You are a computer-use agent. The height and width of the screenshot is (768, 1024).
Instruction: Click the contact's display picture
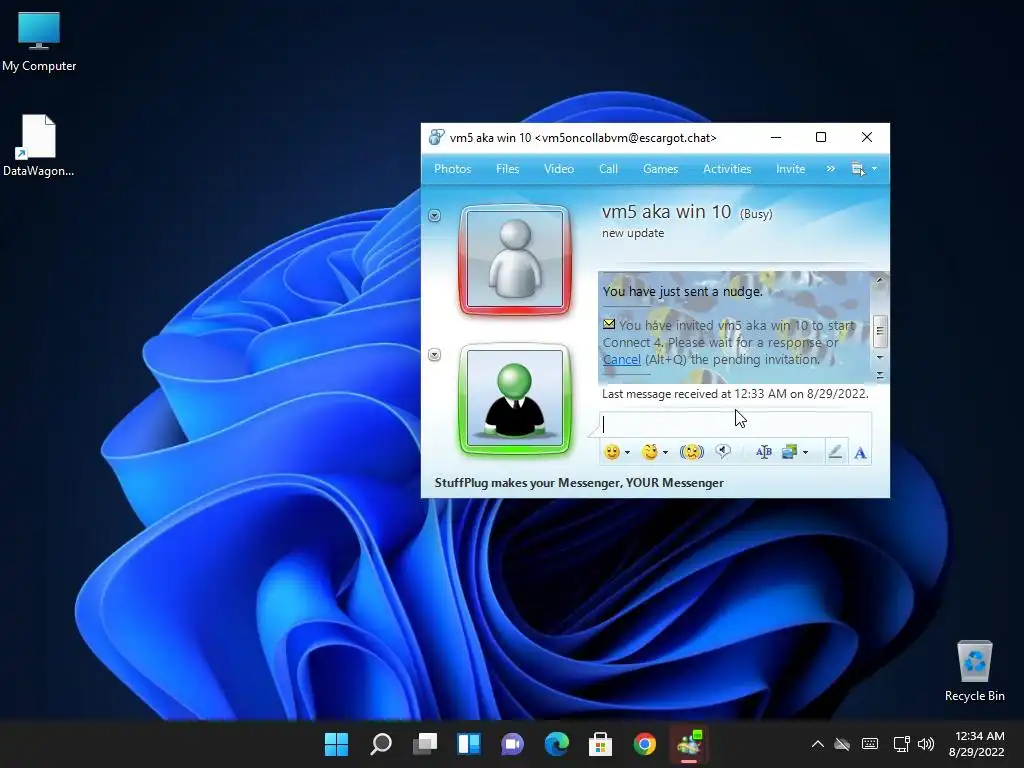pyautogui.click(x=515, y=259)
